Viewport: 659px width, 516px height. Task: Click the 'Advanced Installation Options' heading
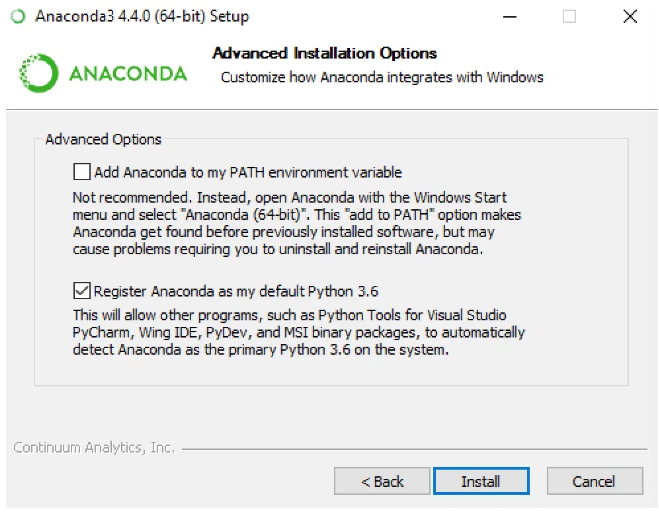pos(325,53)
